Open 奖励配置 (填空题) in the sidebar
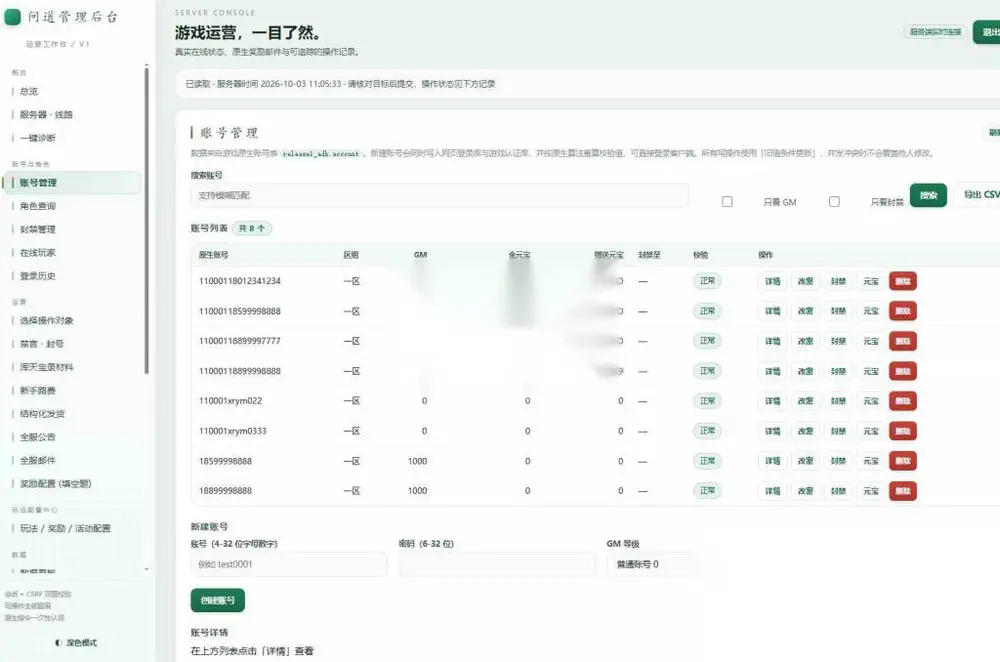Screen dimensions: 1000x662 [x=55, y=483]
